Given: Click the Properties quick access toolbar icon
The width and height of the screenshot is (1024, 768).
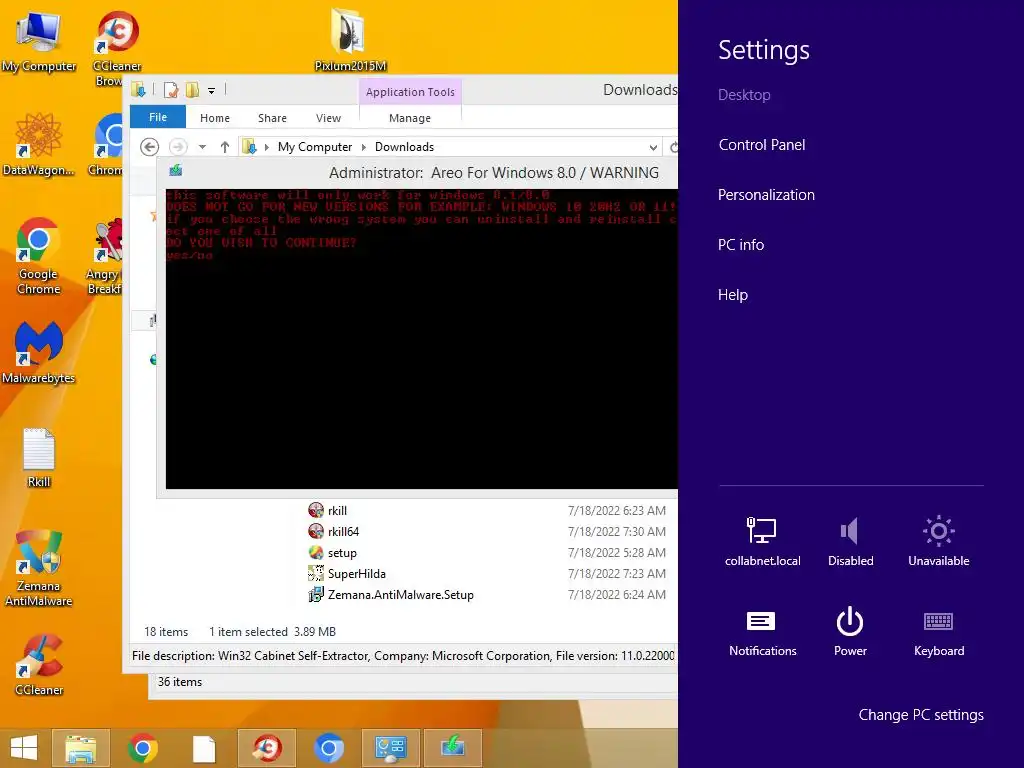Looking at the screenshot, I should 171,89.
